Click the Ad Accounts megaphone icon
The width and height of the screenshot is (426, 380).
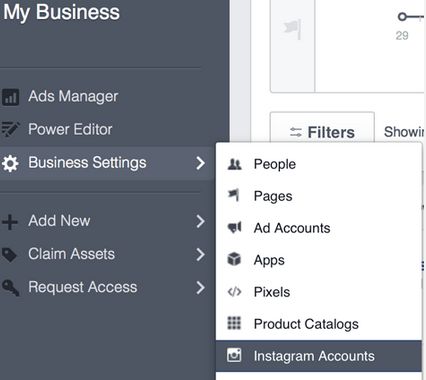point(234,228)
